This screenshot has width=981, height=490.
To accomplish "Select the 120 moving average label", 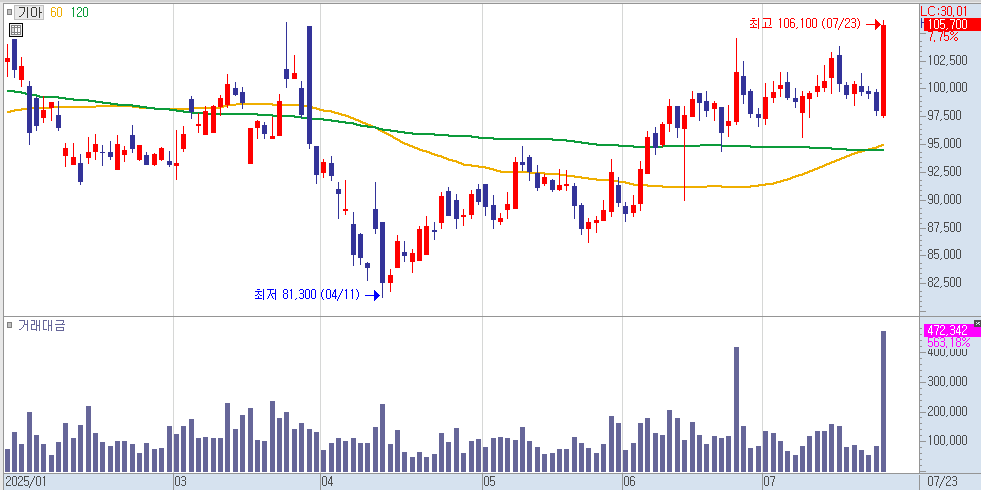I will tap(79, 13).
